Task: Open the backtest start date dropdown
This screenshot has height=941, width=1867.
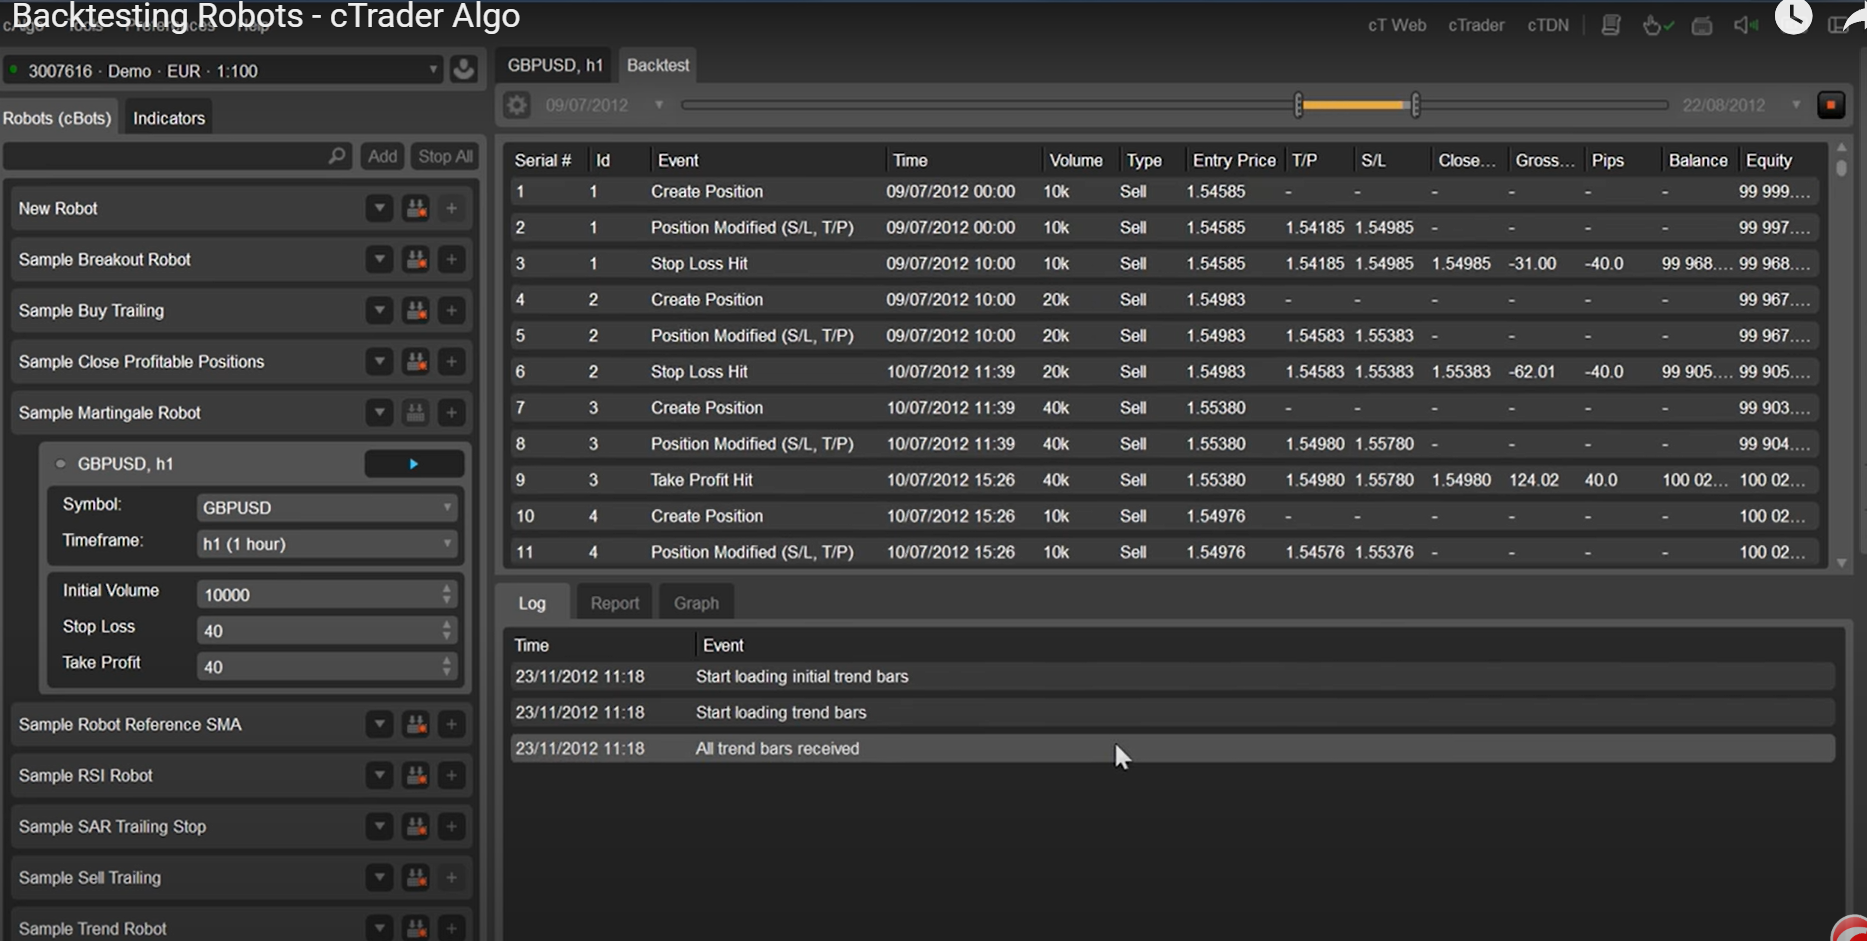Action: pos(659,105)
